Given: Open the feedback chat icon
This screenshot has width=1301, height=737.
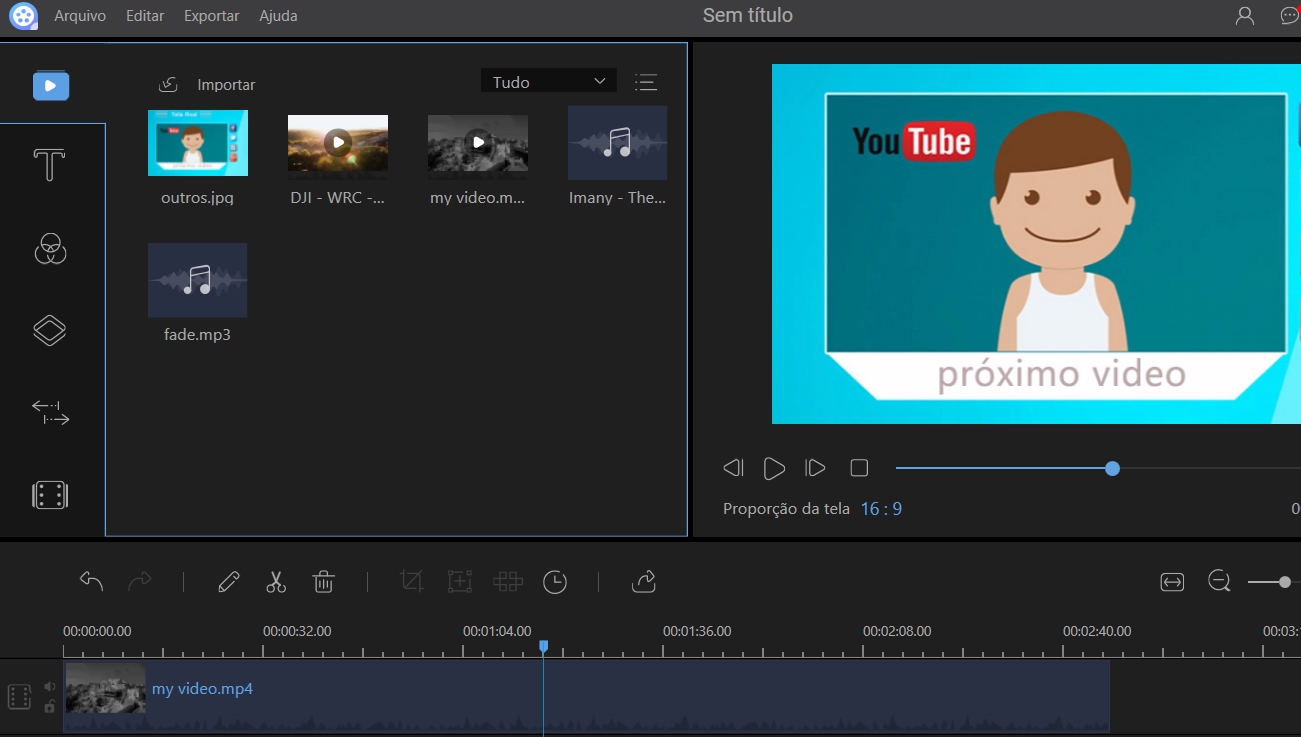Looking at the screenshot, I should (1290, 16).
